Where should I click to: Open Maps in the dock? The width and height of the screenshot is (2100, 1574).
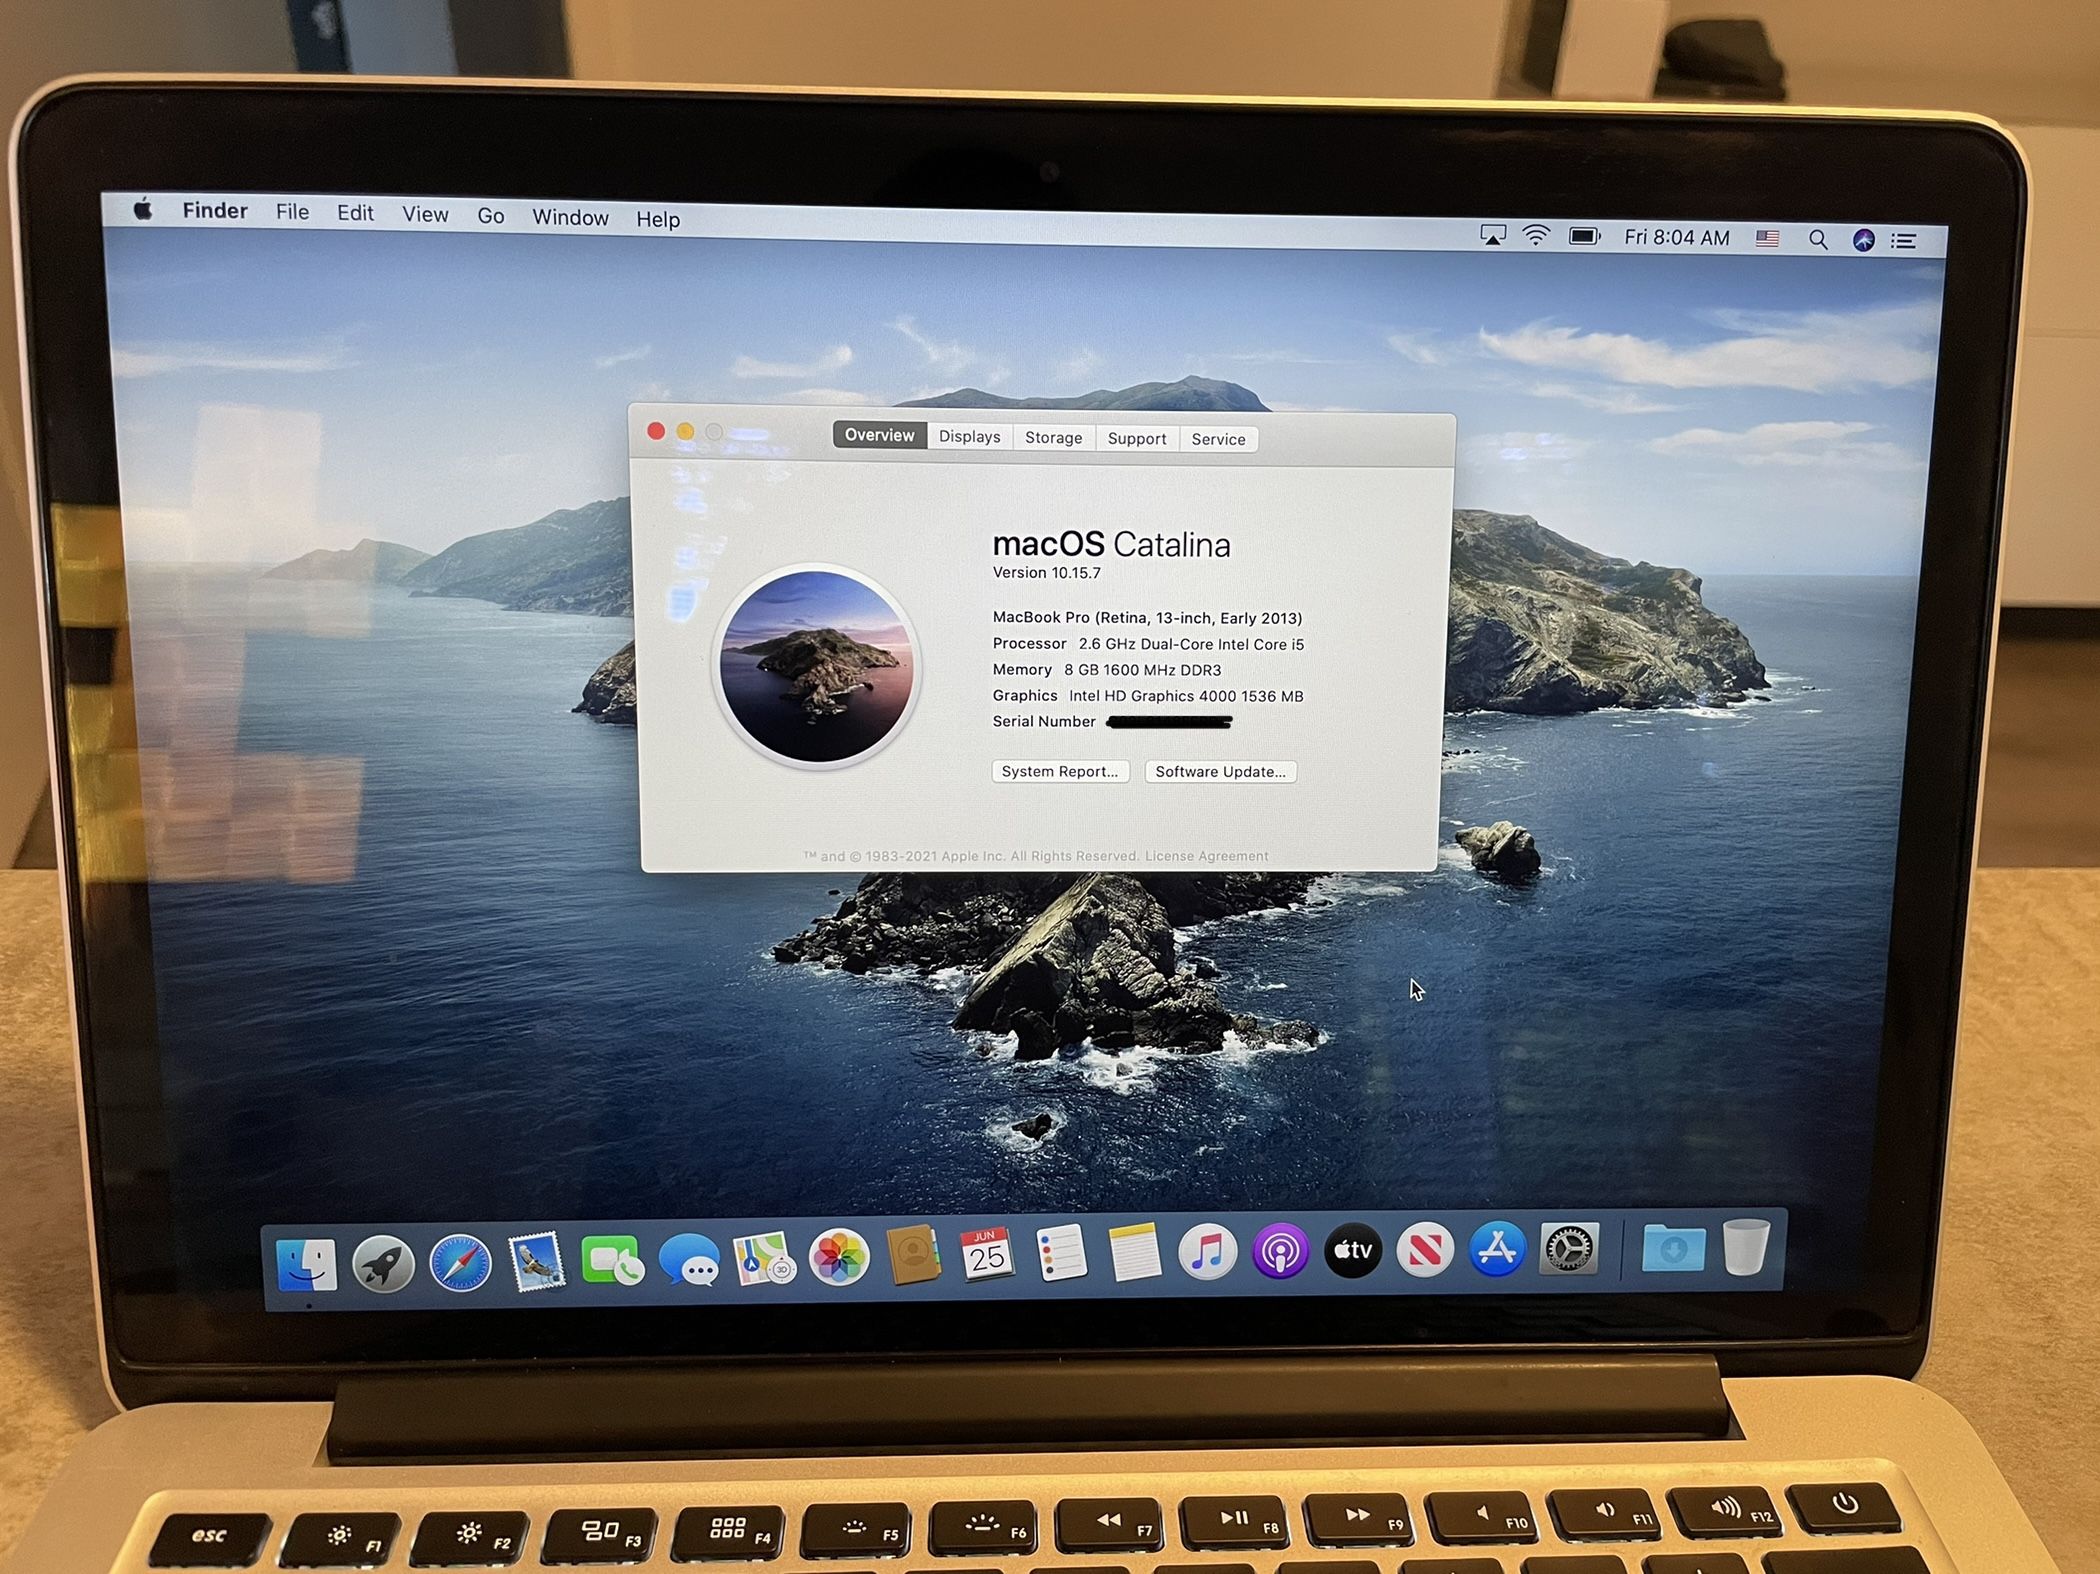pyautogui.click(x=764, y=1258)
